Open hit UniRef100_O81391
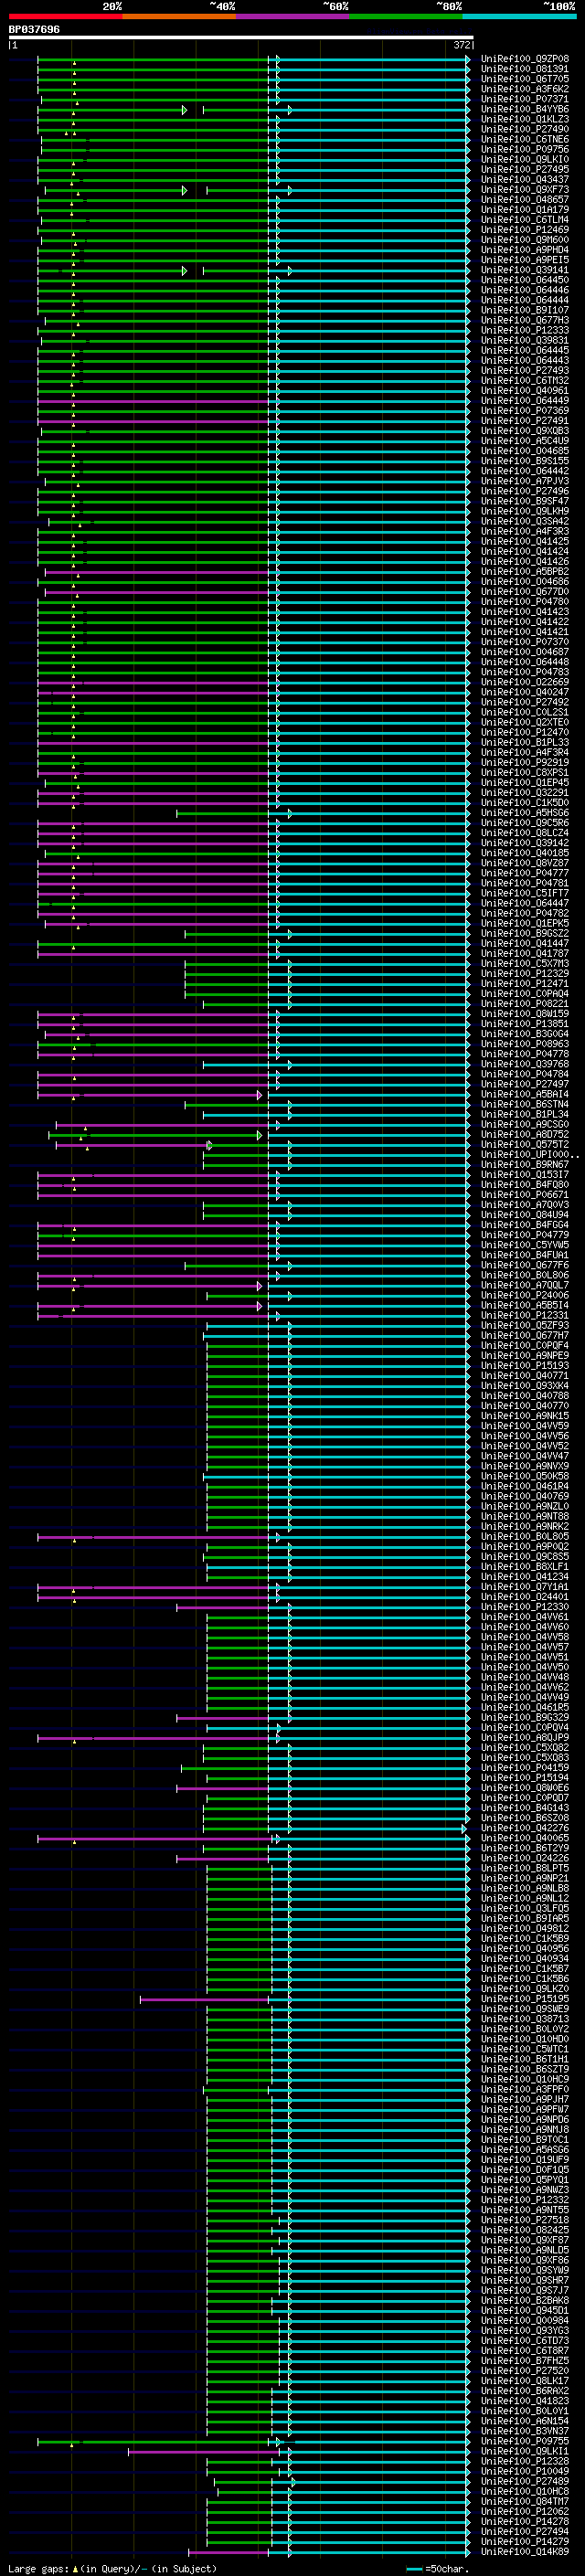Viewport: 585px width, 2576px height. [x=525, y=69]
